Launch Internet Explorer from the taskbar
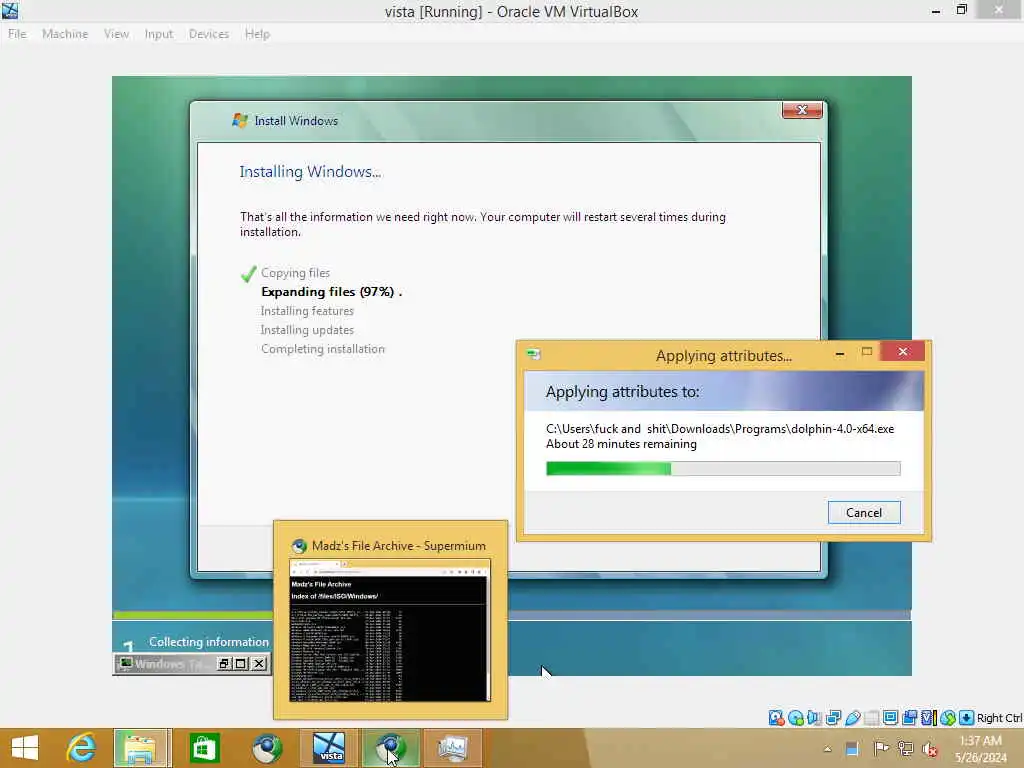The width and height of the screenshot is (1024, 768). pos(82,748)
